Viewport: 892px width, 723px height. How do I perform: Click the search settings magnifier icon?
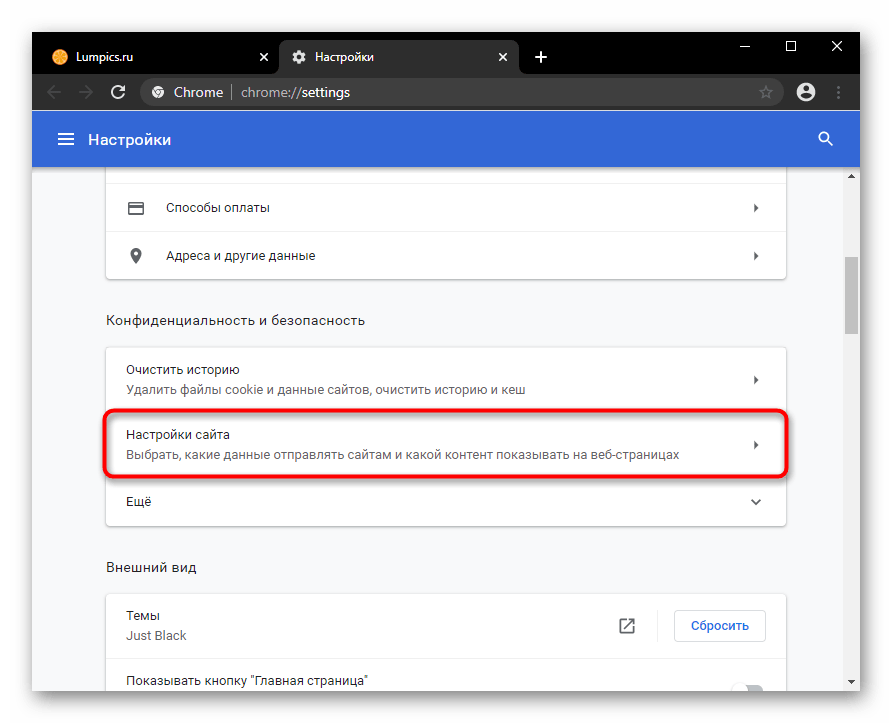[825, 140]
